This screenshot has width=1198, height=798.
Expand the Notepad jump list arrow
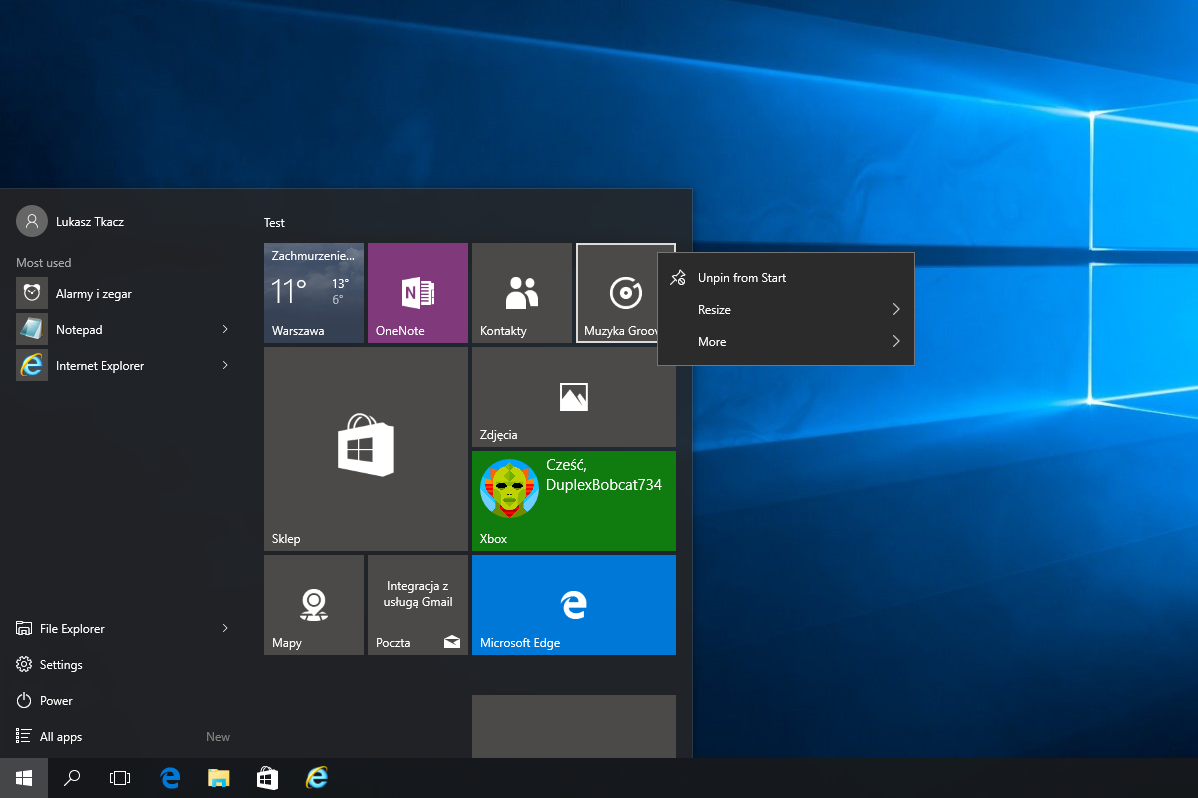click(225, 329)
